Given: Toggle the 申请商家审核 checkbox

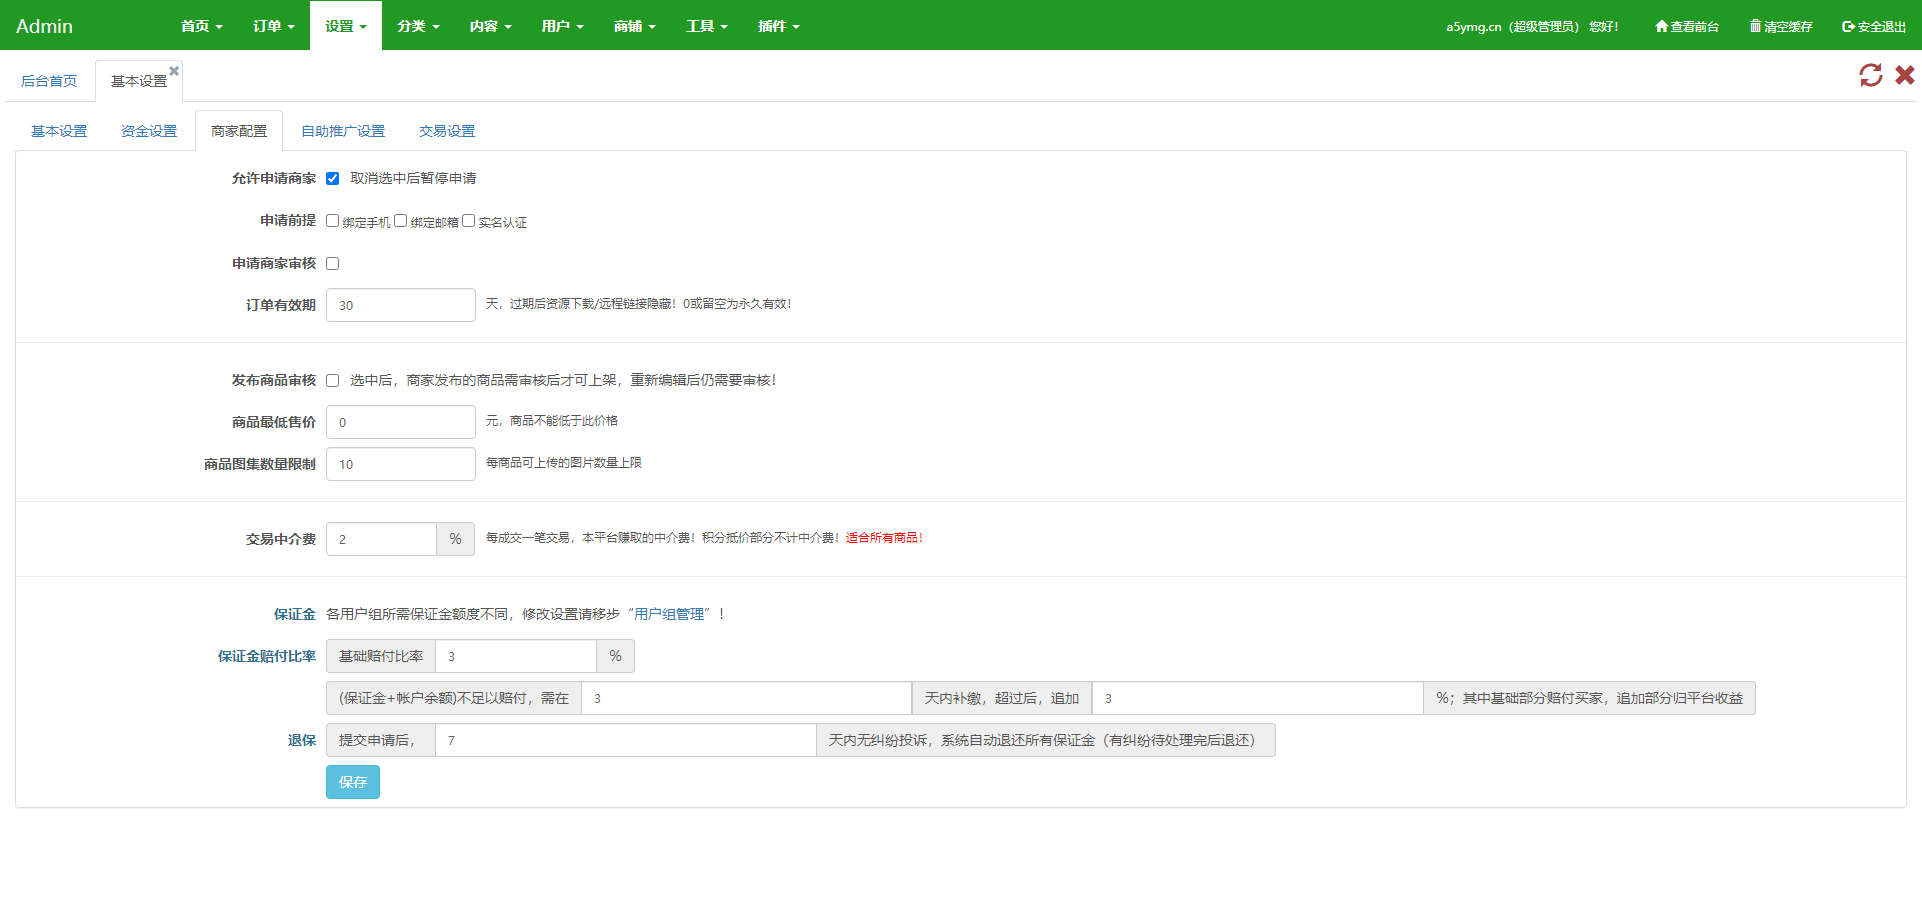Looking at the screenshot, I should coord(333,264).
